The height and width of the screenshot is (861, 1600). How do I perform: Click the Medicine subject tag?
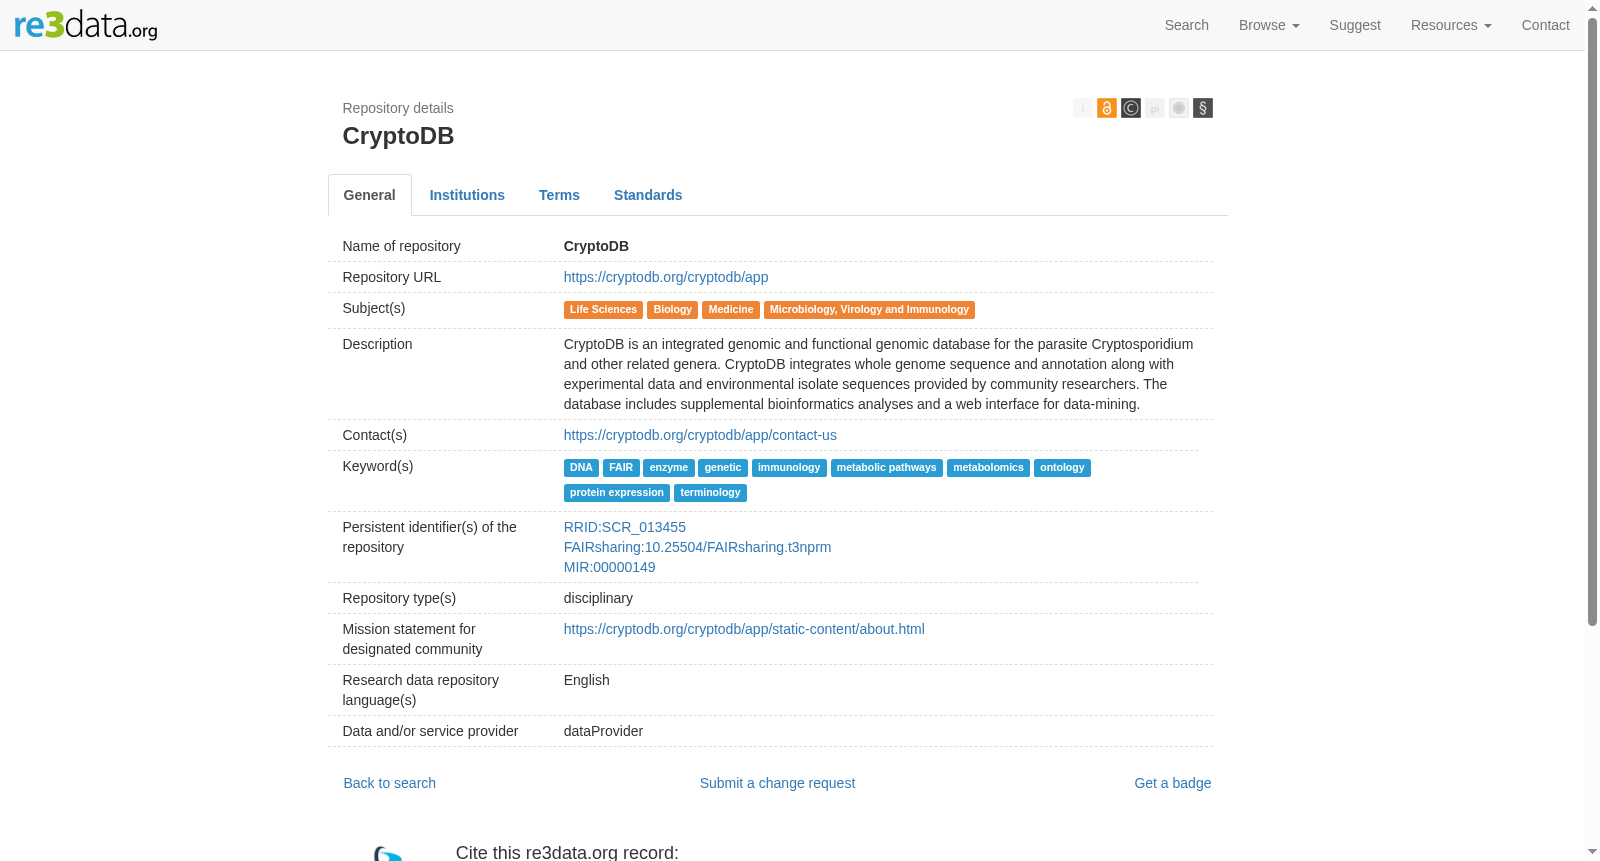click(x=731, y=310)
